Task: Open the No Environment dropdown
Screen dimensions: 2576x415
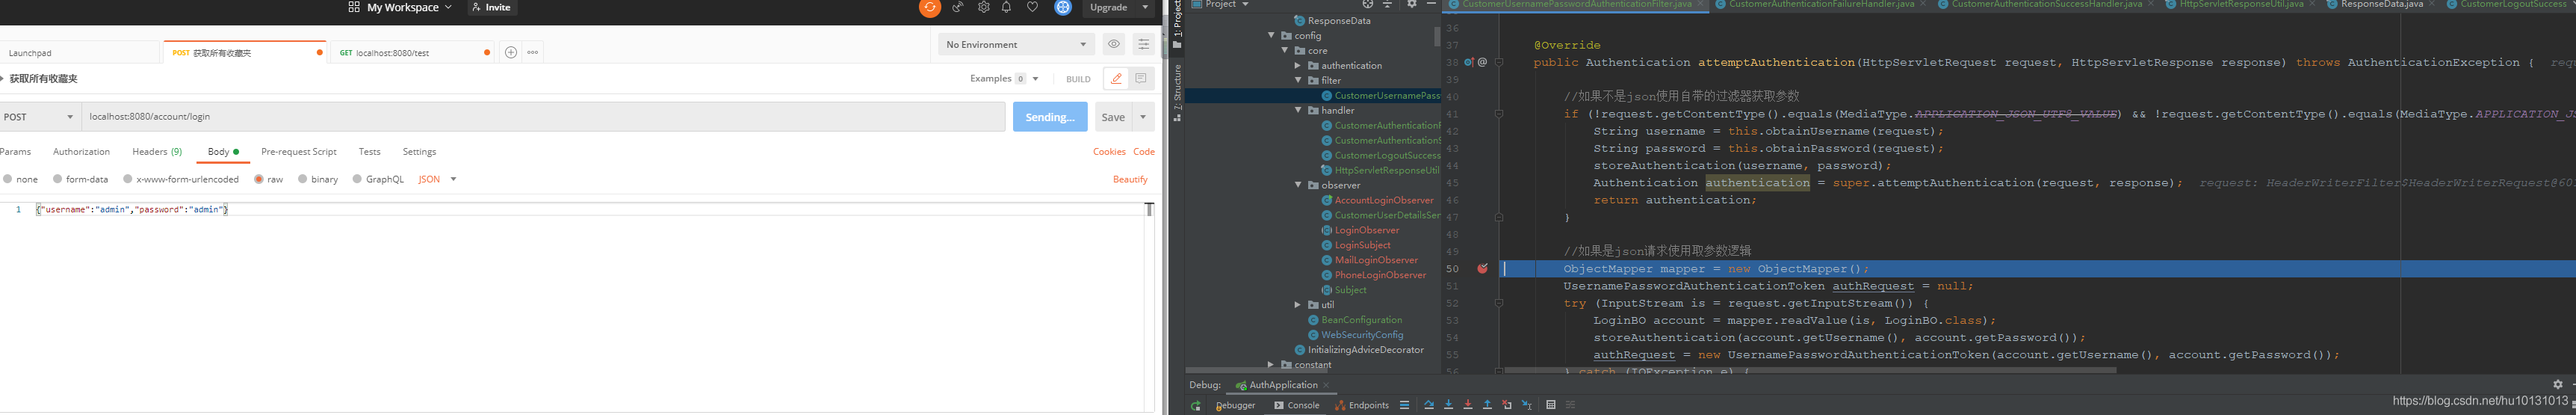Action: tap(1015, 44)
